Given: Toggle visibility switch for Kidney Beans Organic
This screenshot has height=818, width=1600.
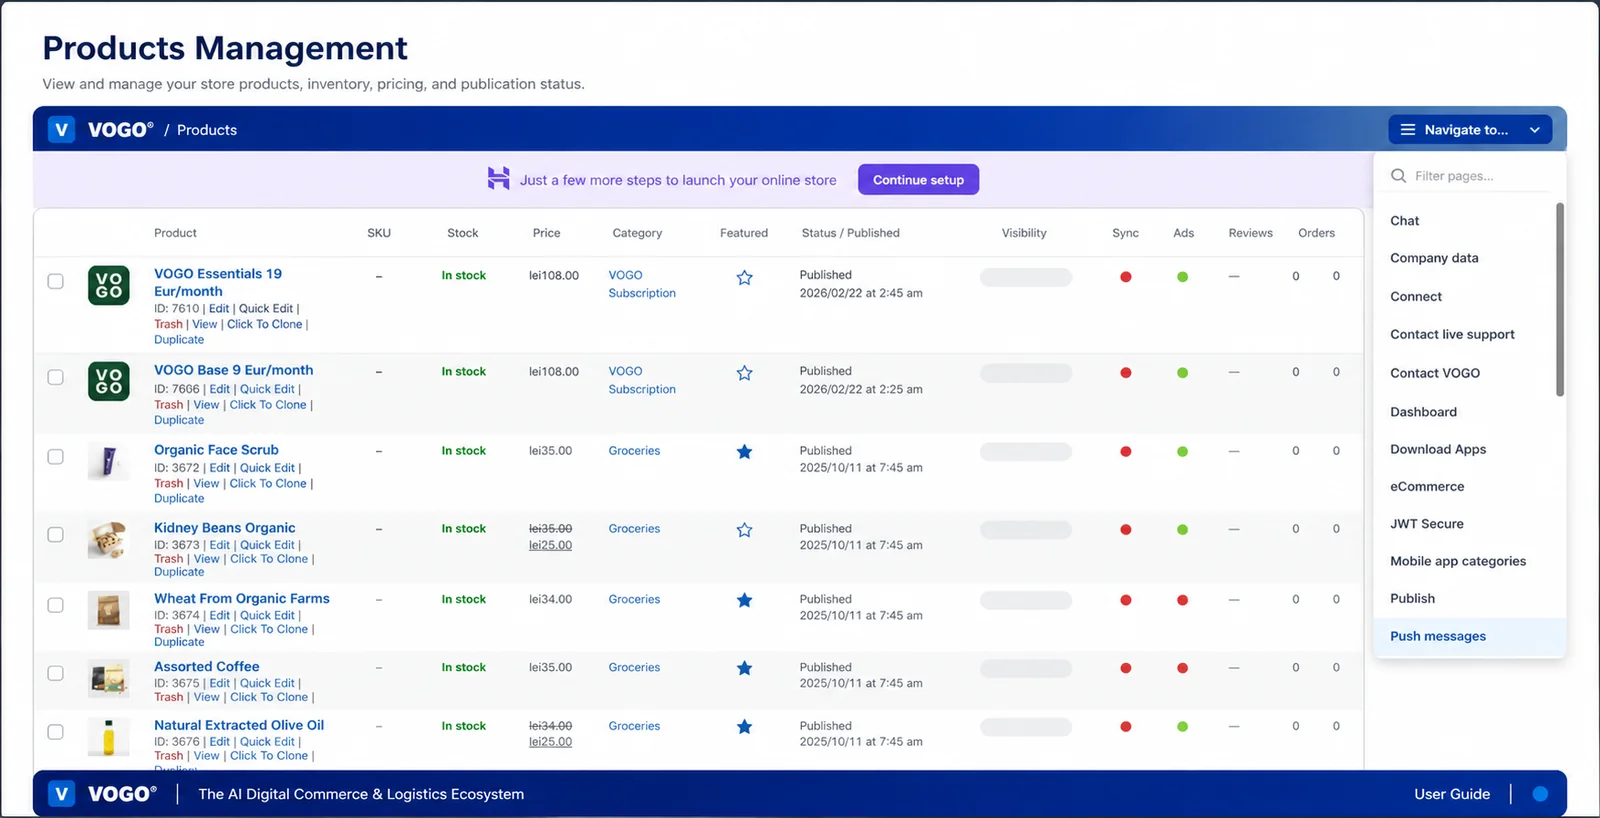Looking at the screenshot, I should (x=1026, y=530).
